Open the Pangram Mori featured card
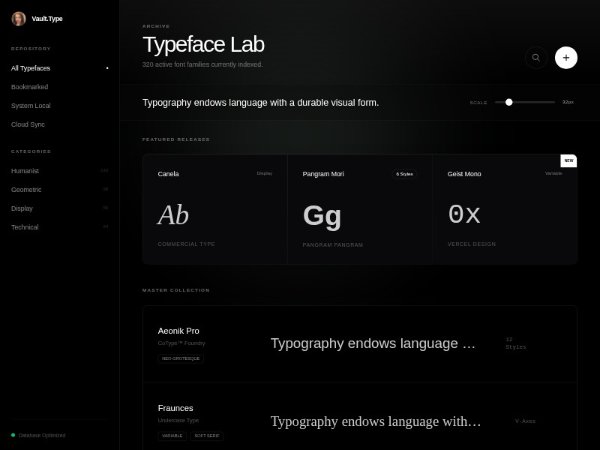This screenshot has height=450, width=600. coord(360,209)
